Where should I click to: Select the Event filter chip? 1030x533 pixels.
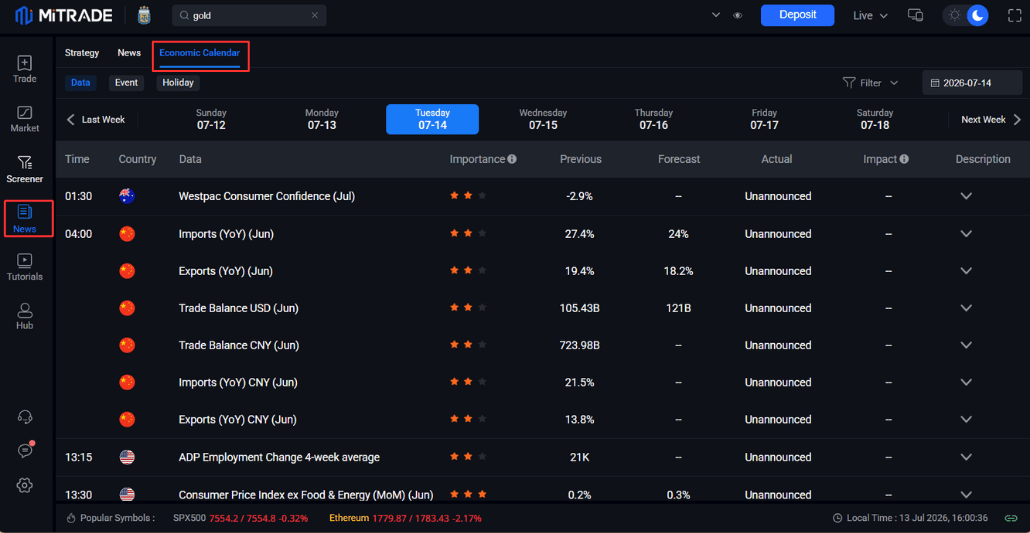pos(126,83)
